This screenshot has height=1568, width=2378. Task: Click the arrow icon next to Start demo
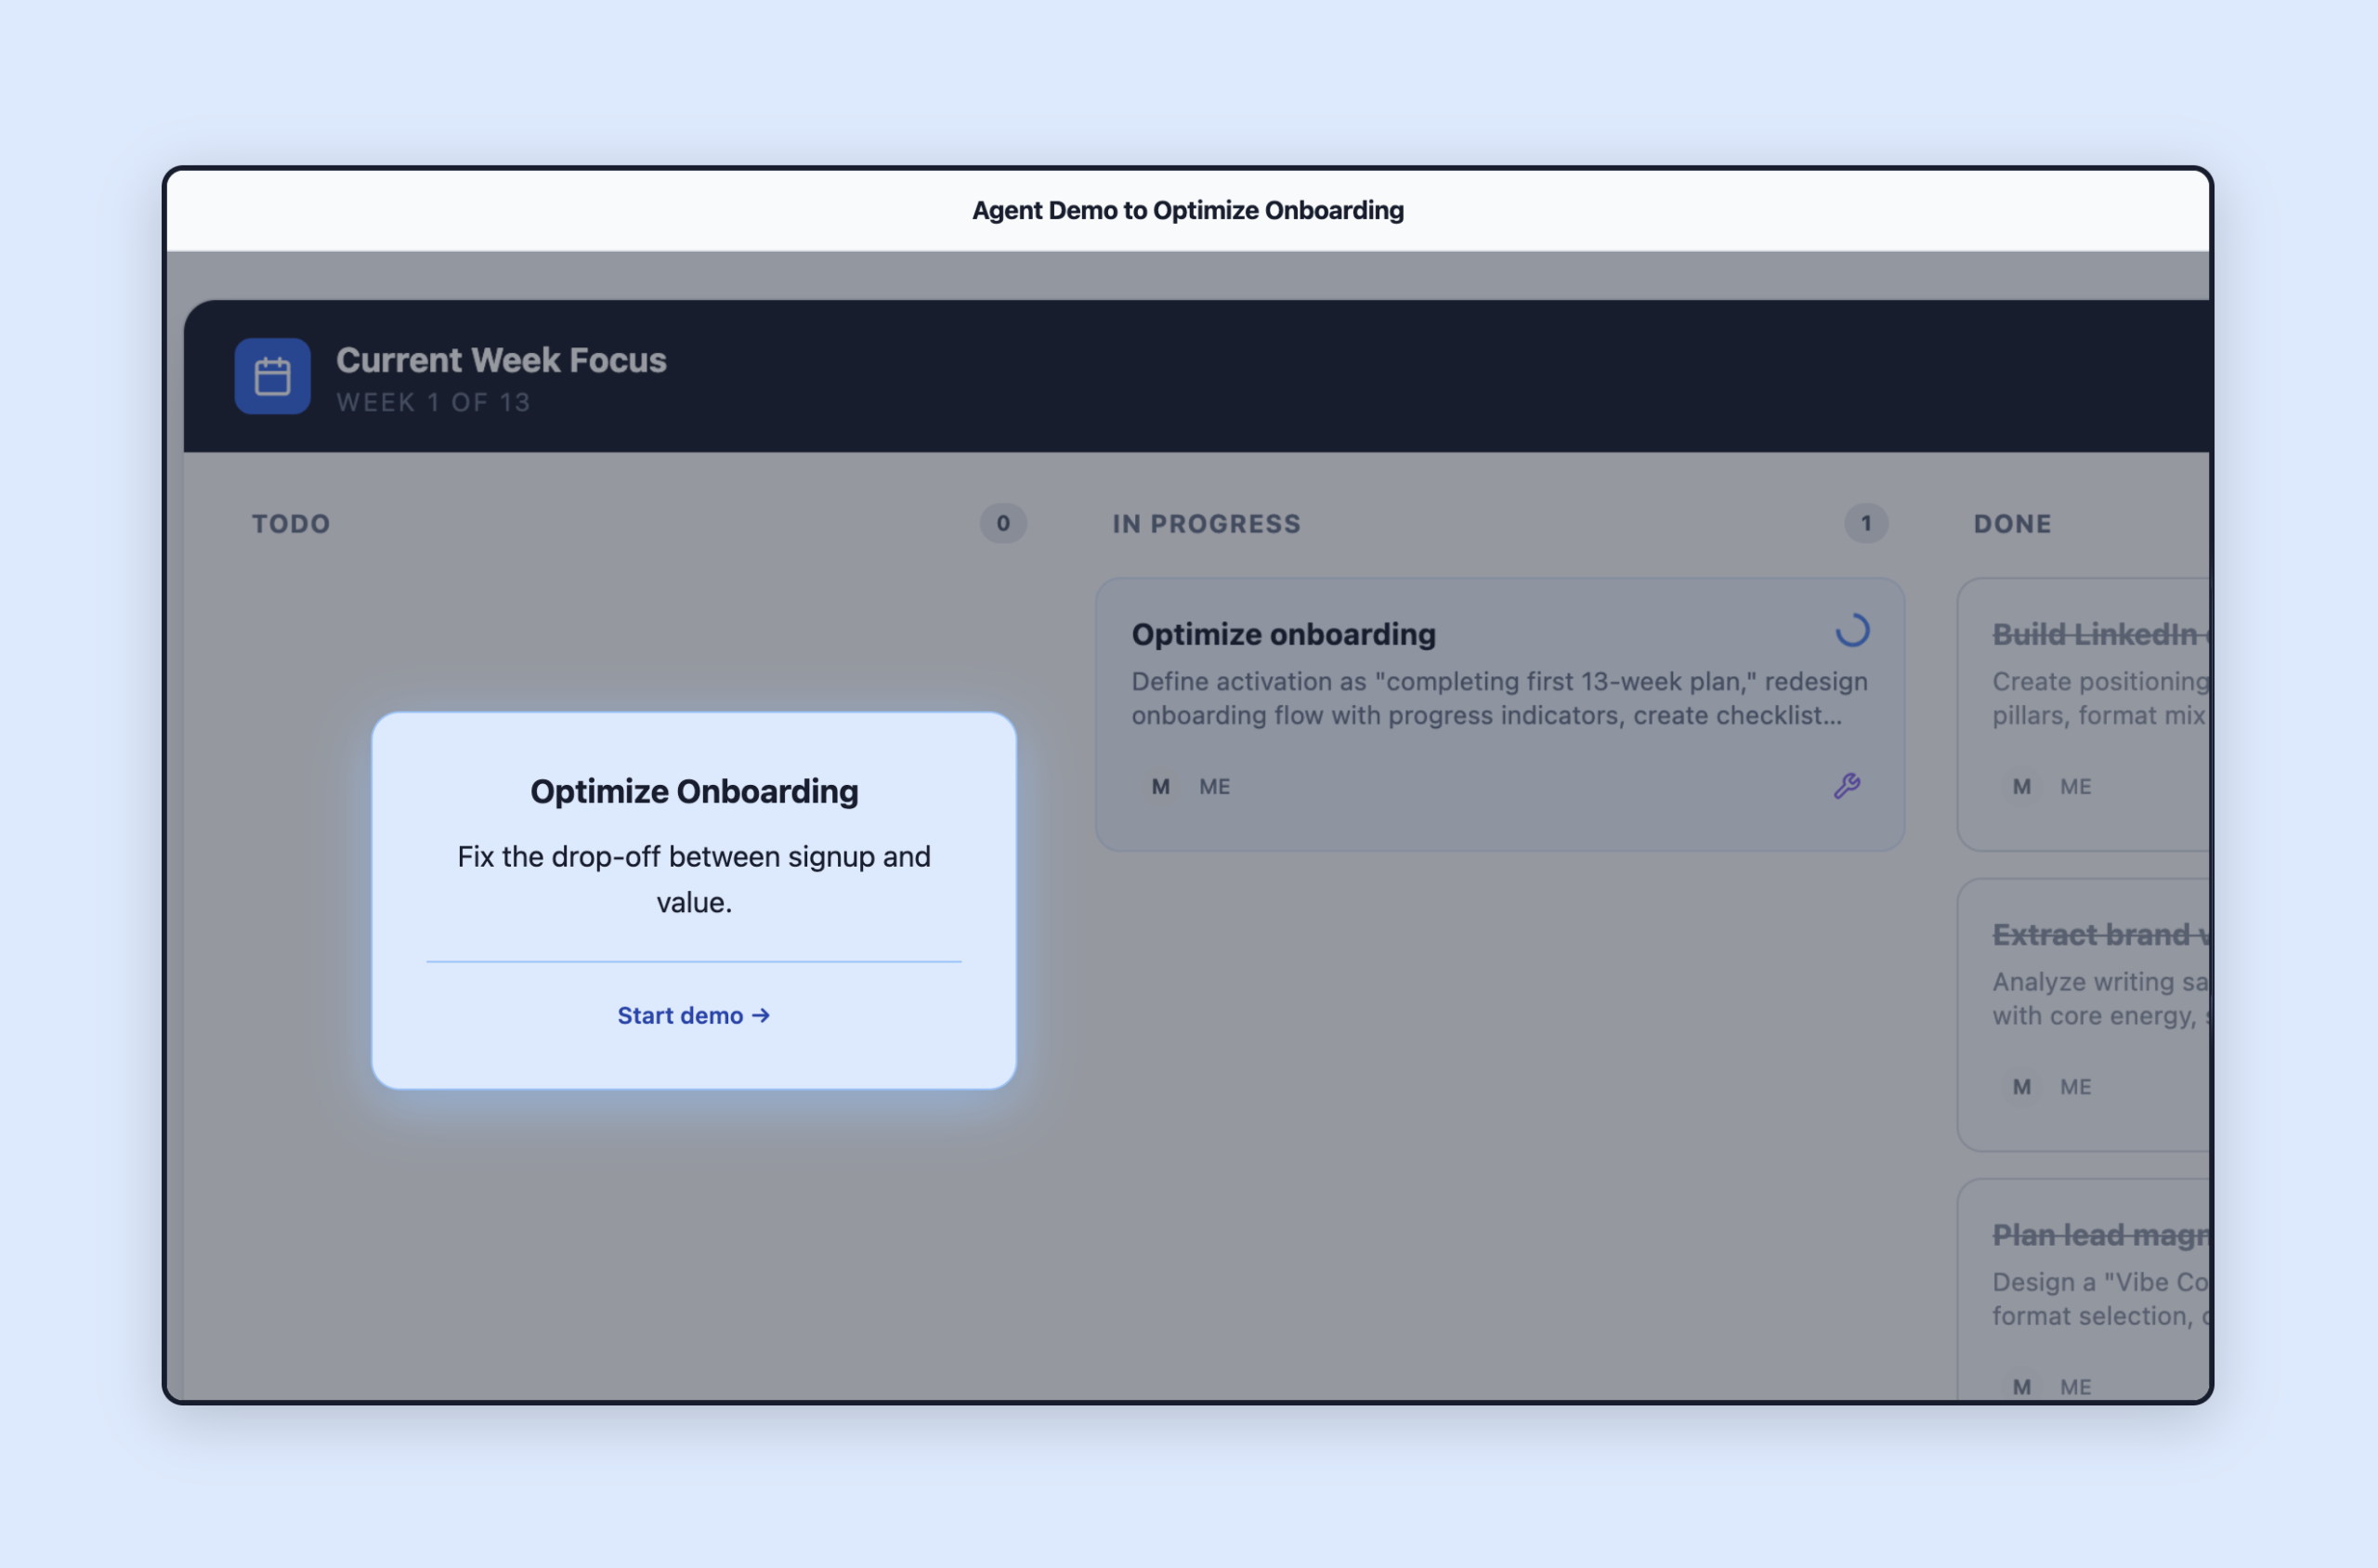pyautogui.click(x=762, y=1015)
